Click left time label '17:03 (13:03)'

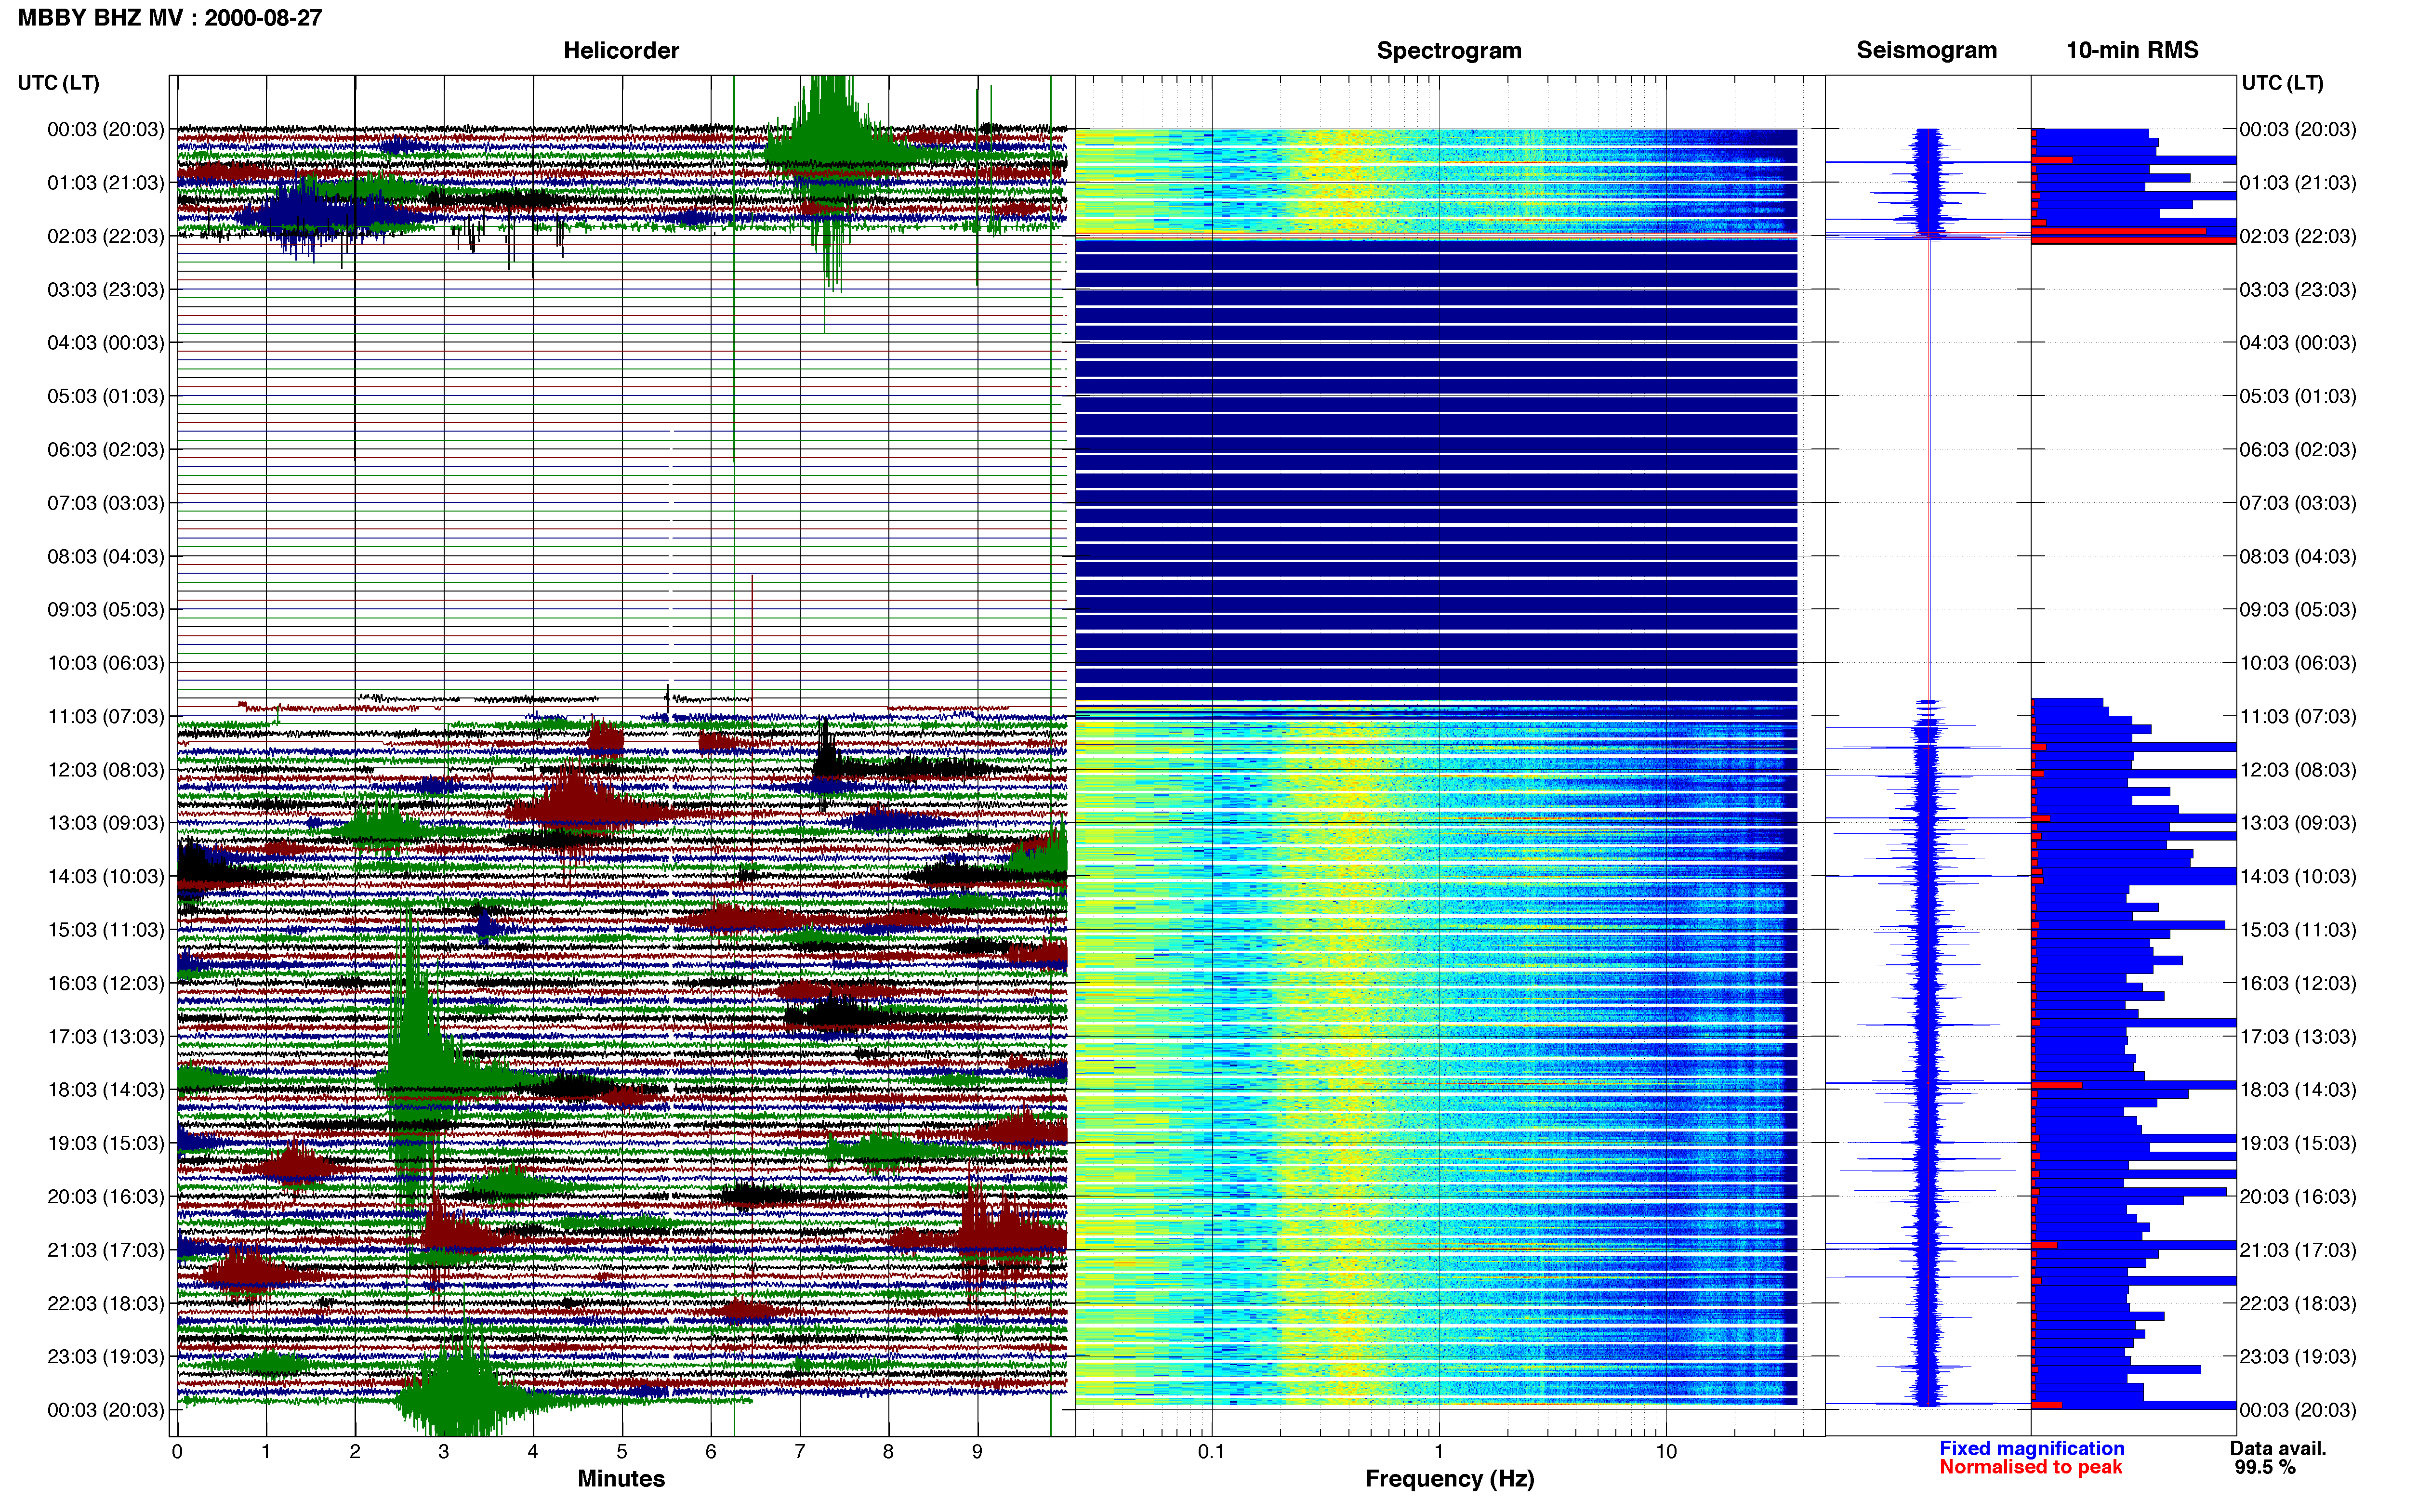click(x=106, y=1036)
